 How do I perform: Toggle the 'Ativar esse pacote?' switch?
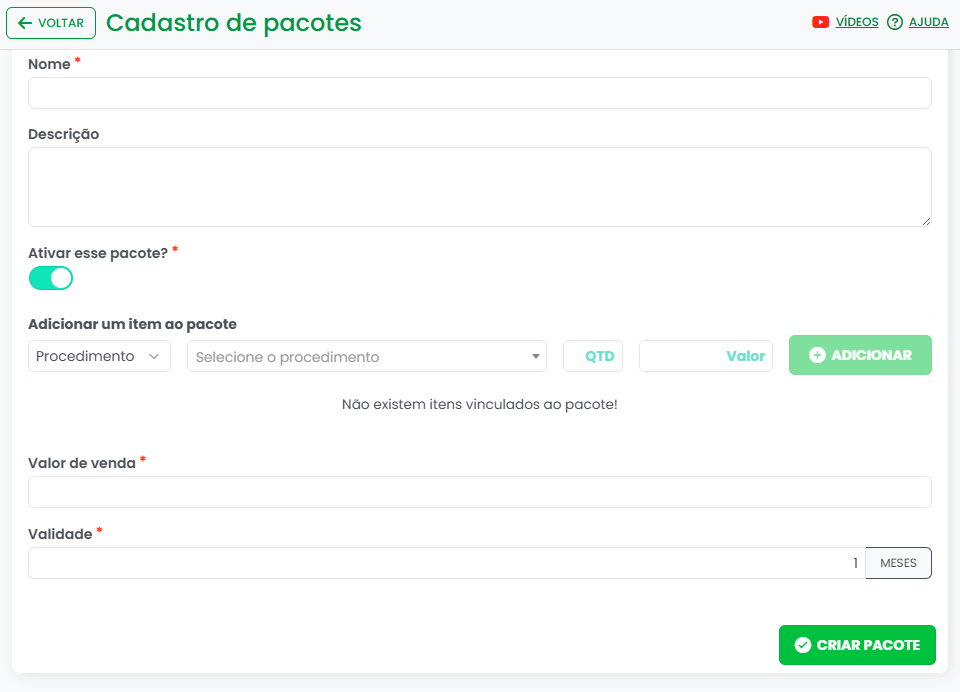pos(51,278)
